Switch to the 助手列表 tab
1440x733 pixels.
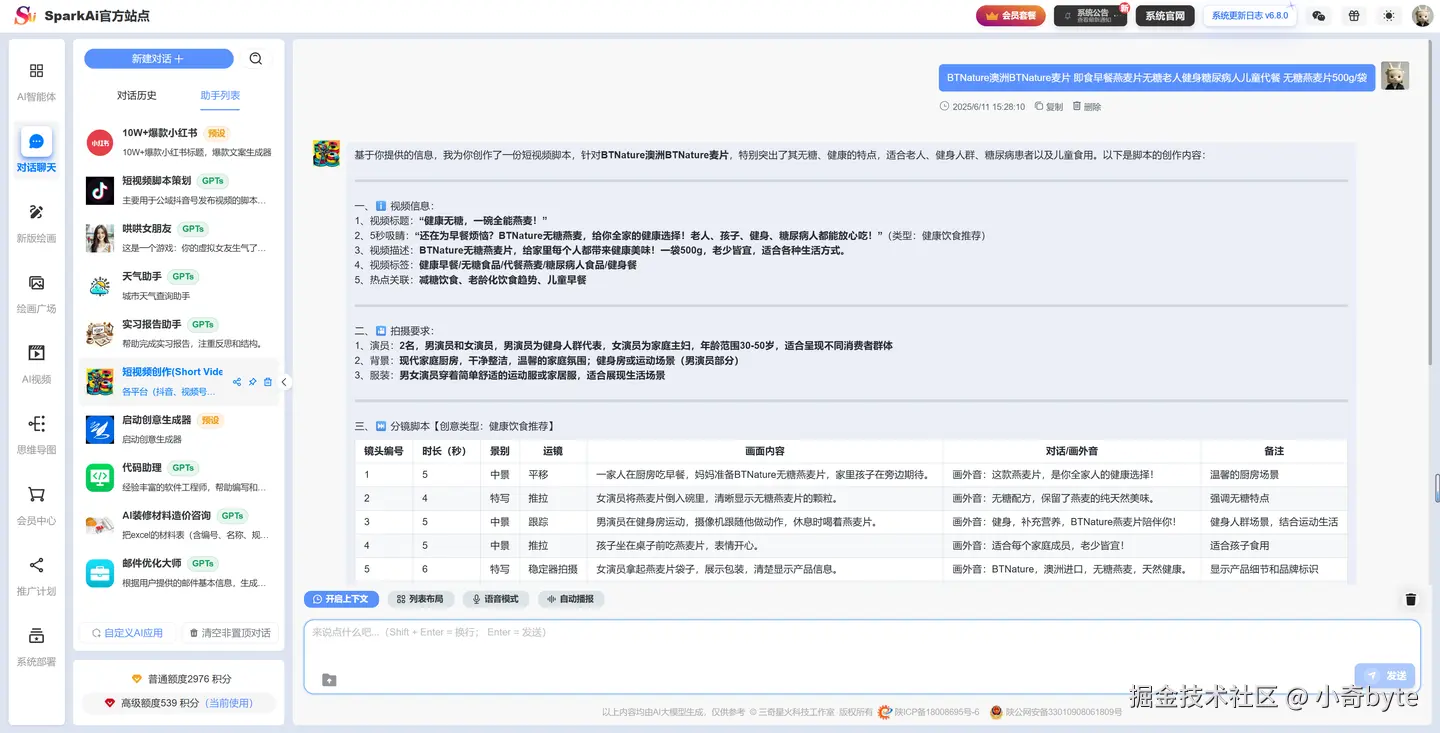tap(220, 96)
